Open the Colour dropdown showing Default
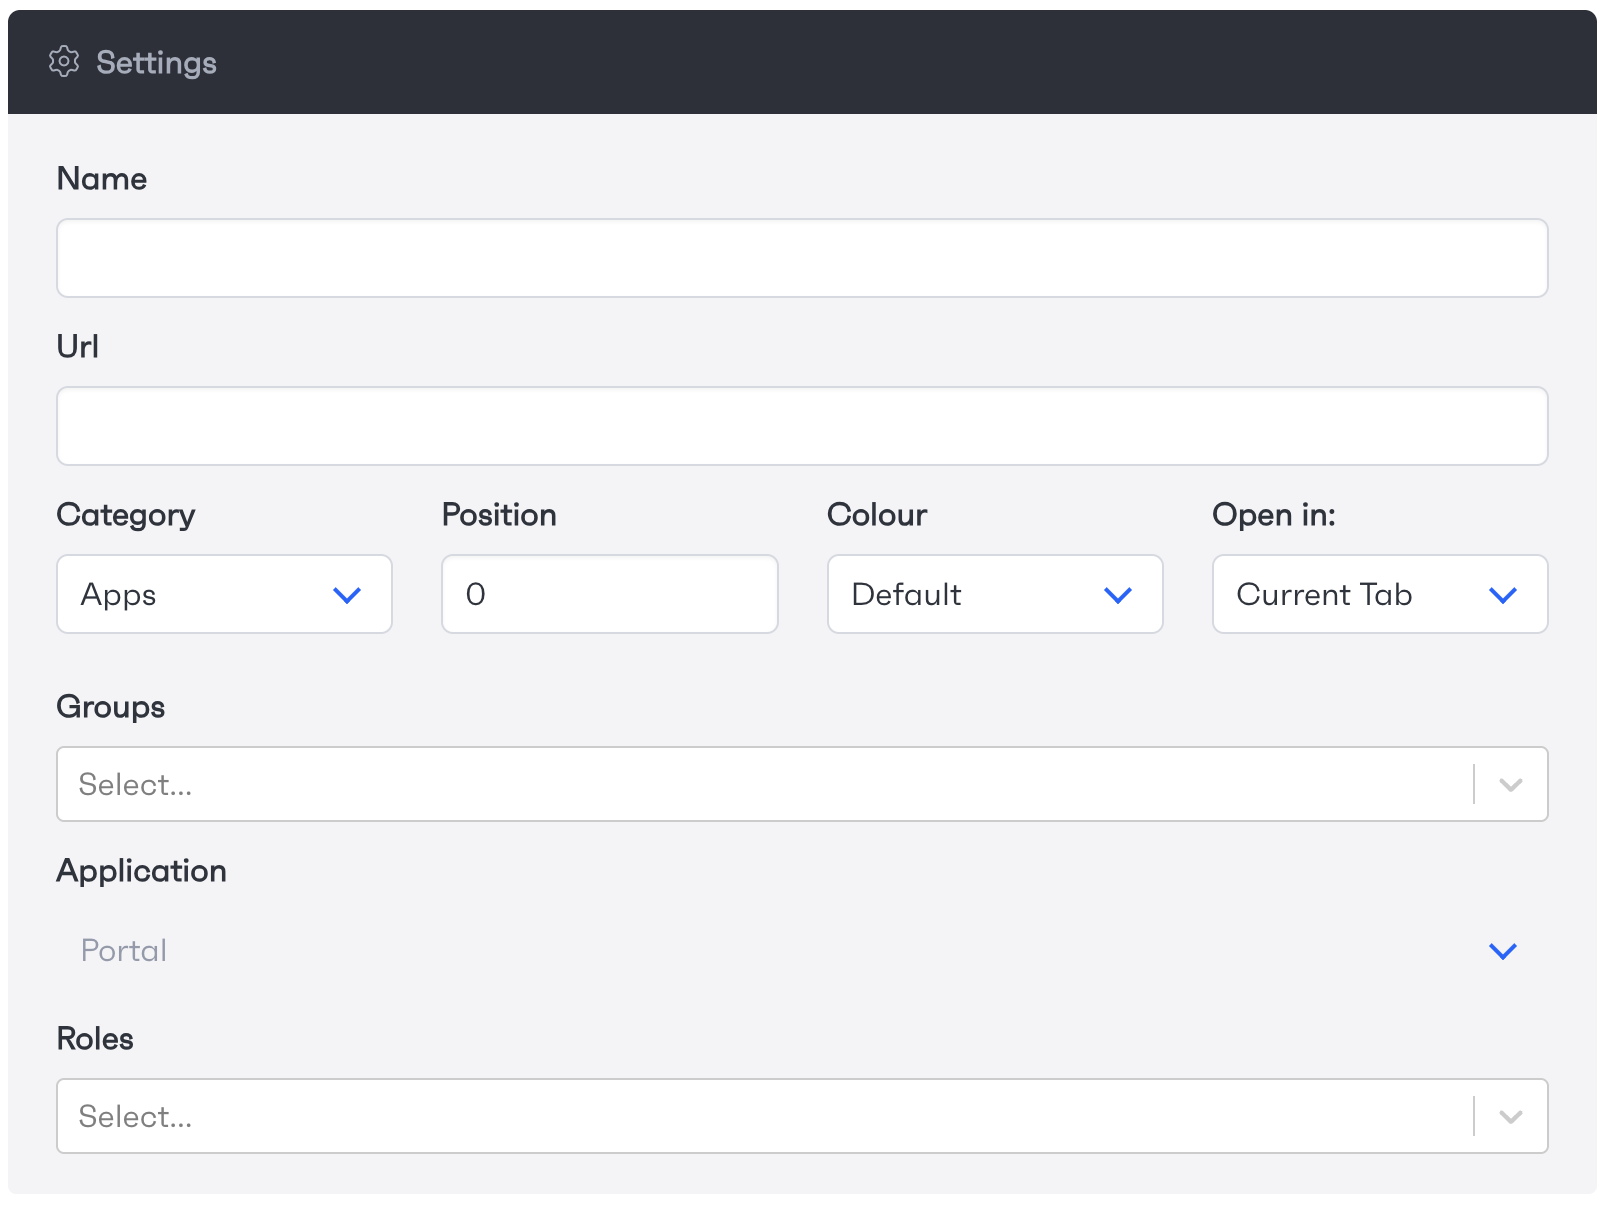The width and height of the screenshot is (1608, 1206). tap(995, 594)
